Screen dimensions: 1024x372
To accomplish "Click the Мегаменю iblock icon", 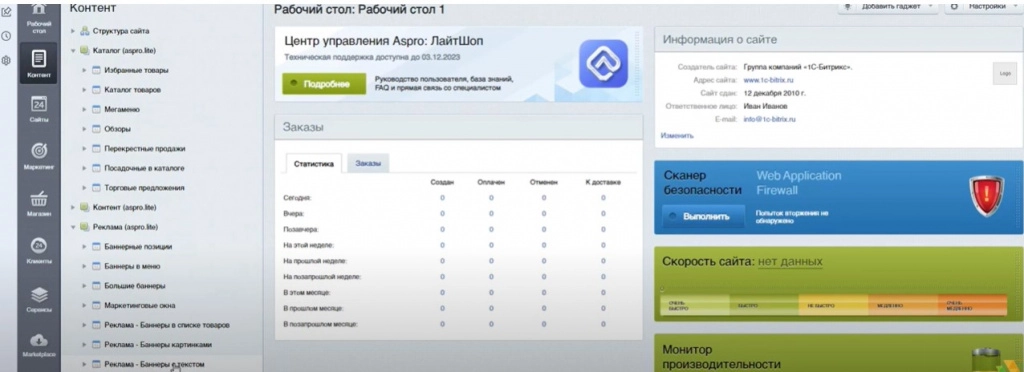I will pyautogui.click(x=97, y=109).
